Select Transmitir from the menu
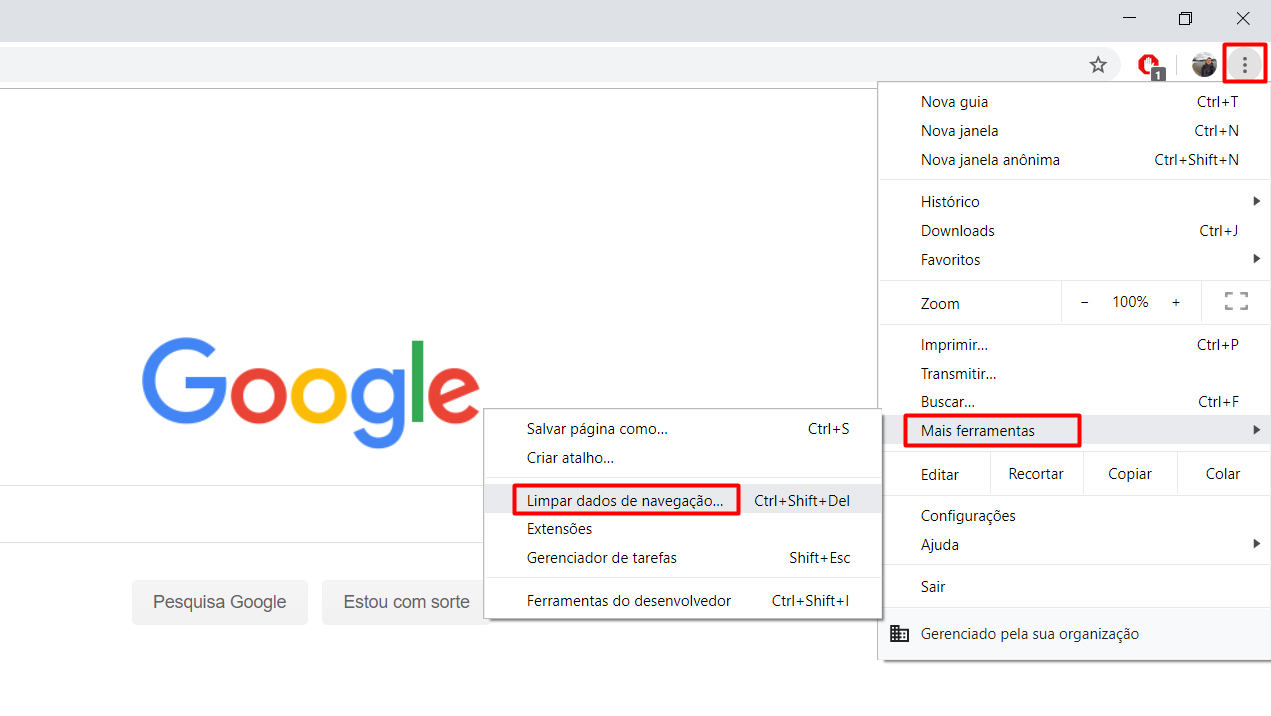The width and height of the screenshot is (1271, 716). (x=957, y=373)
